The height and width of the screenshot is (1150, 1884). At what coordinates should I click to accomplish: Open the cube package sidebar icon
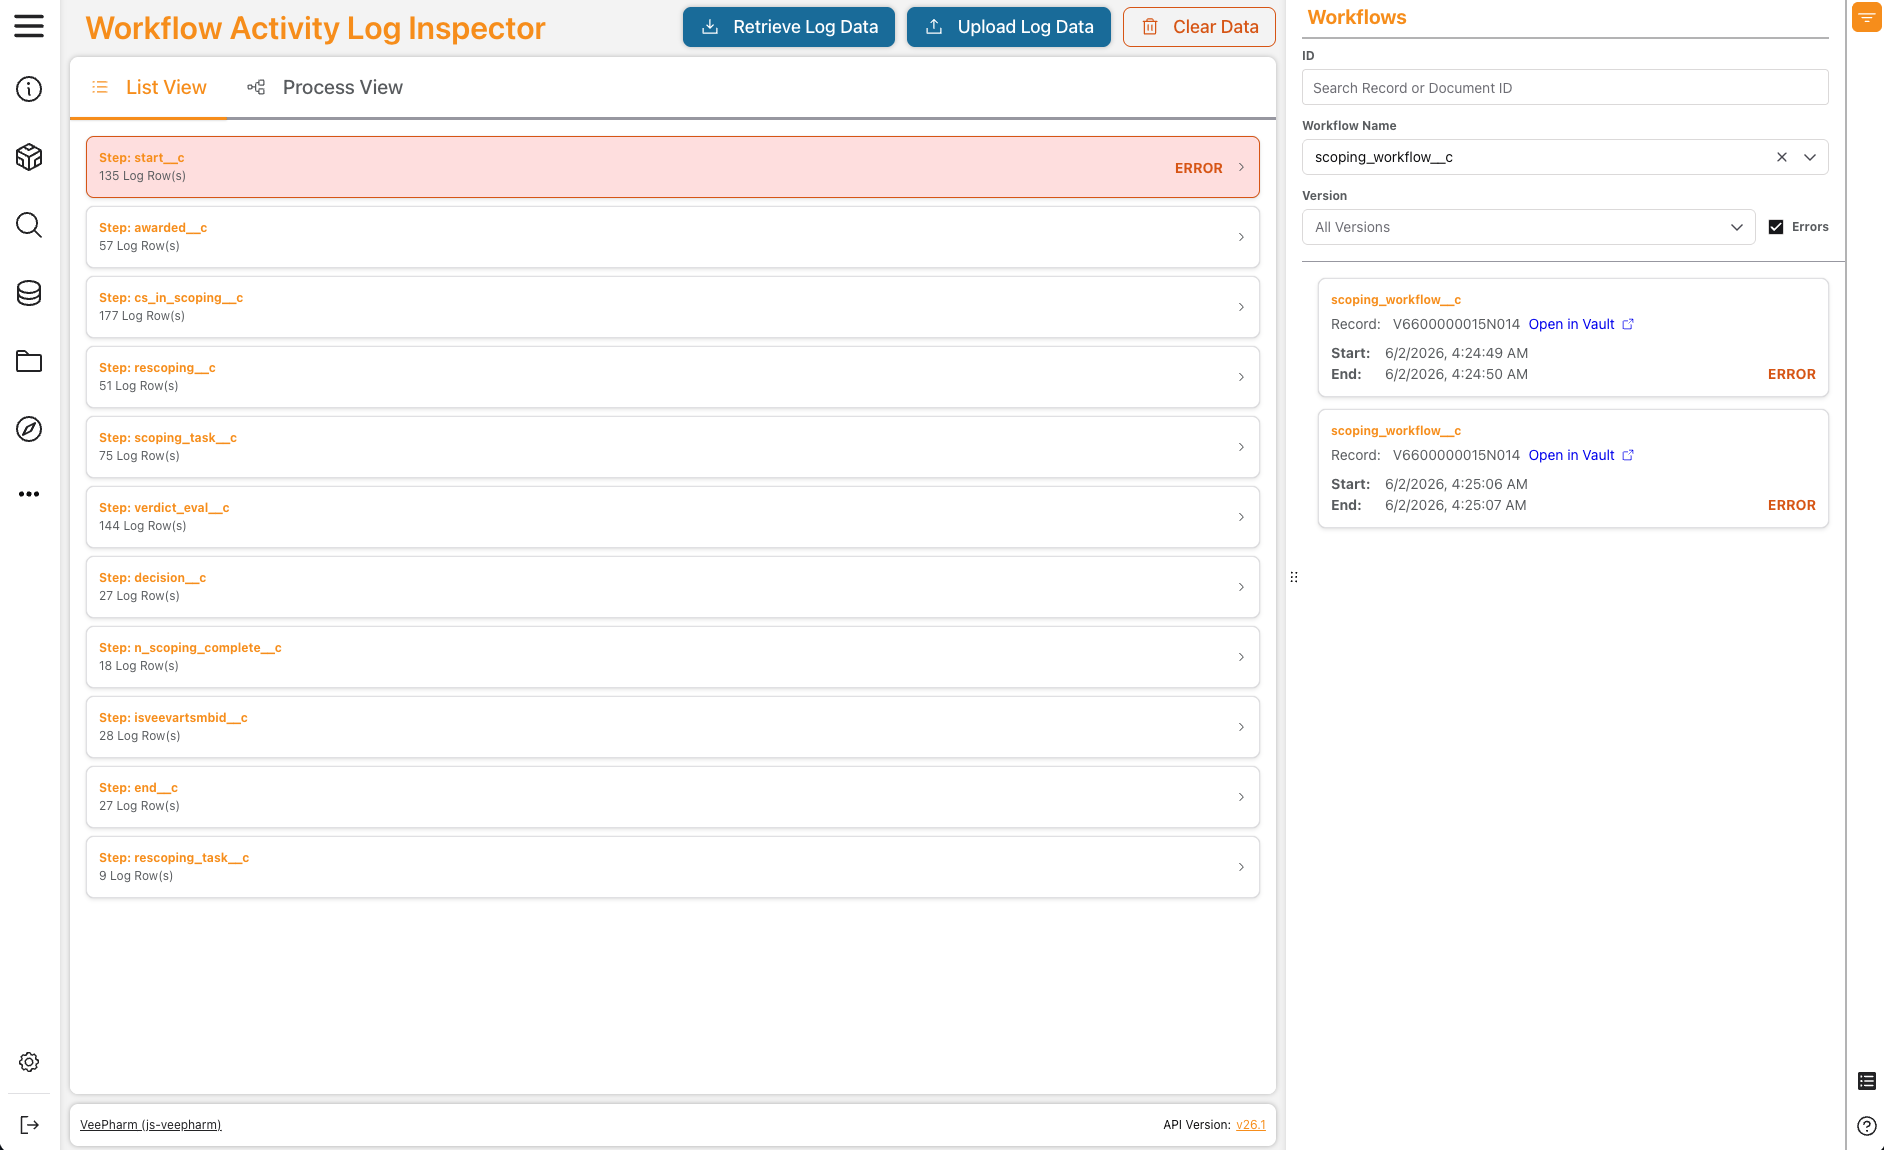pos(29,157)
